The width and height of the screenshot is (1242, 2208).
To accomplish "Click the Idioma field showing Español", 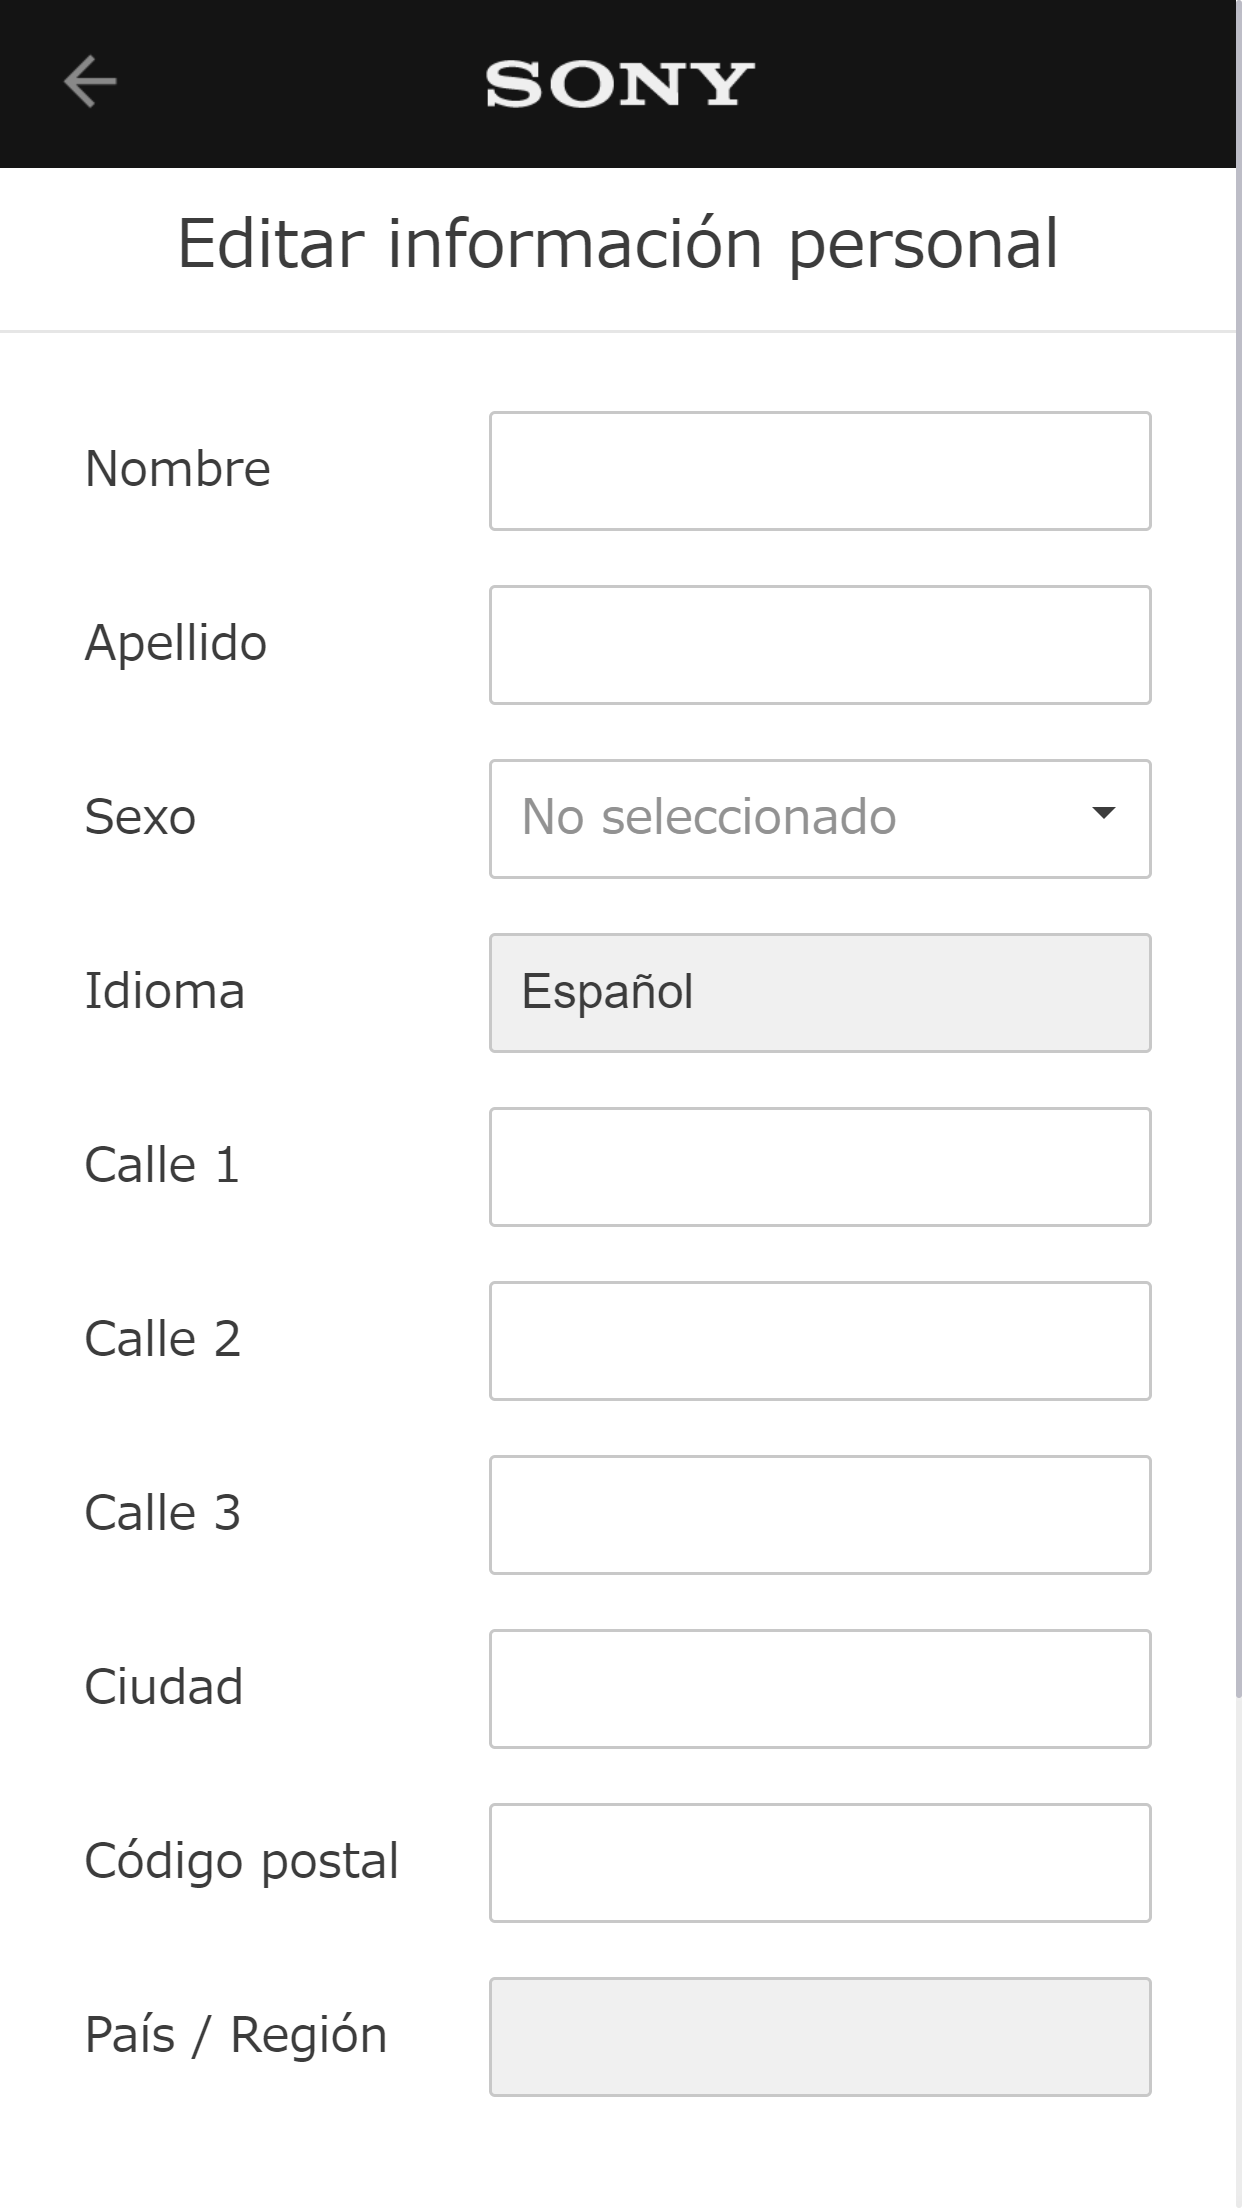I will click(x=820, y=993).
